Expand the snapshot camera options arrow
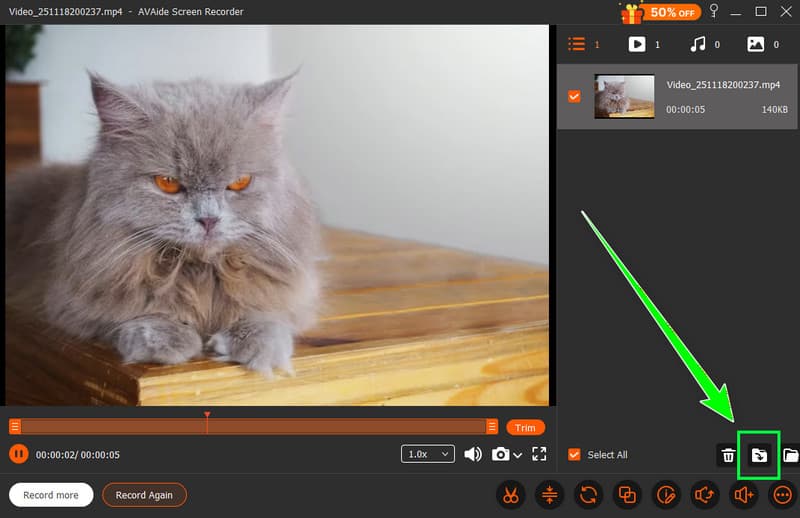This screenshot has width=800, height=518. coord(518,456)
